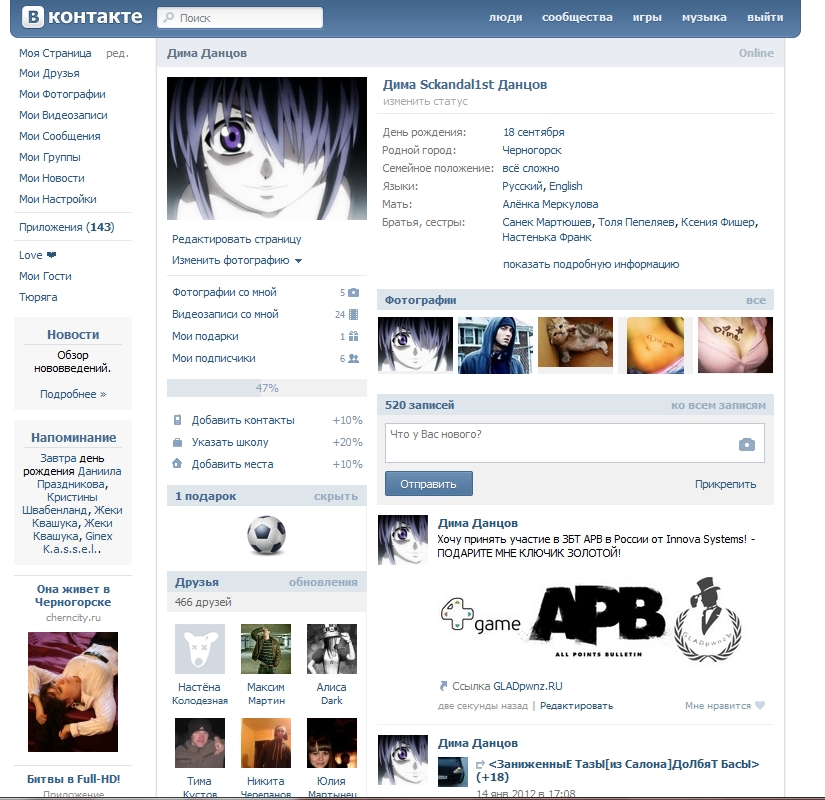
Task: Click people icon next to Мои подписчики
Action: pyautogui.click(x=354, y=358)
